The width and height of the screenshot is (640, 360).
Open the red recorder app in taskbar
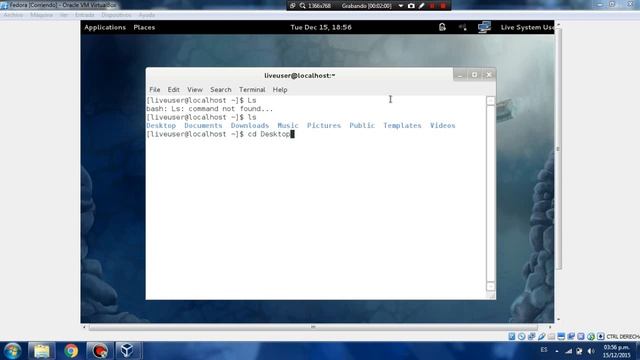[100, 351]
